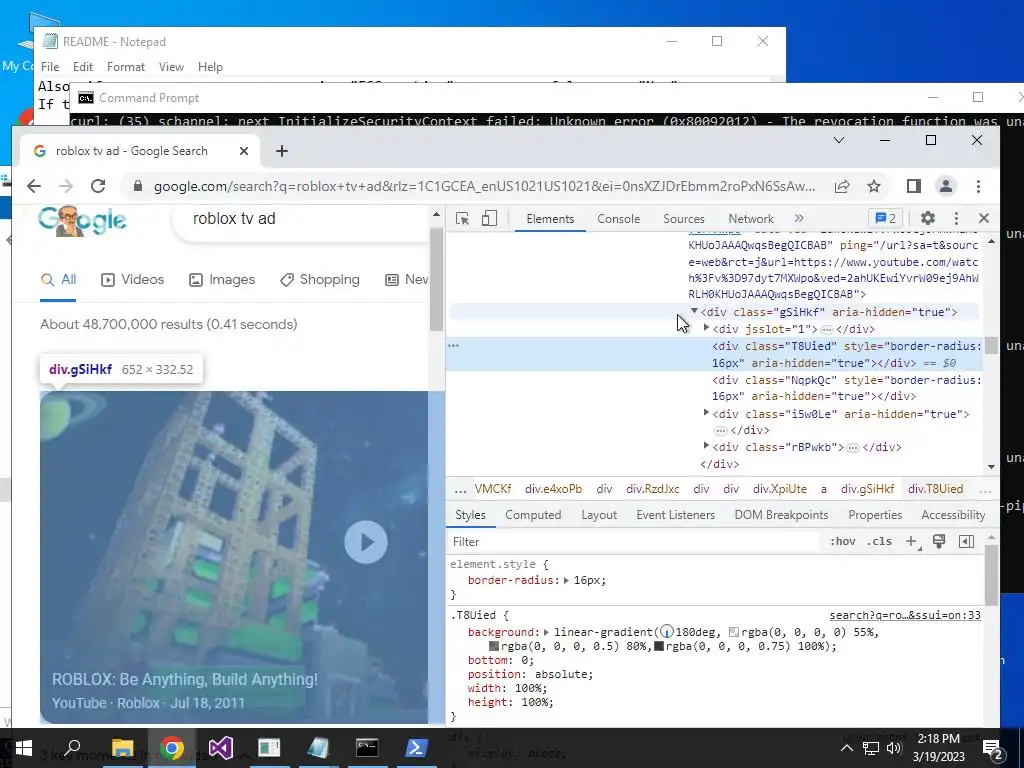The width and height of the screenshot is (1024, 768).
Task: Open the 180deg angle picker icon
Action: click(667, 632)
